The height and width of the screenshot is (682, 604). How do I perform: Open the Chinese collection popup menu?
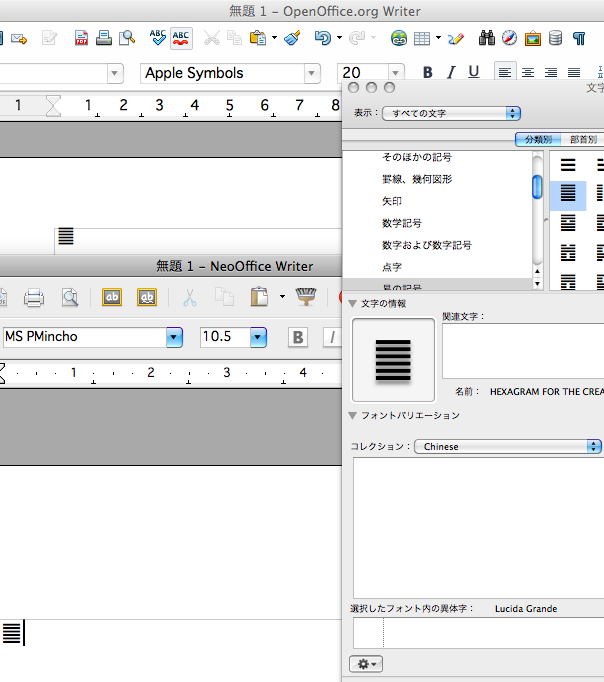click(x=507, y=447)
